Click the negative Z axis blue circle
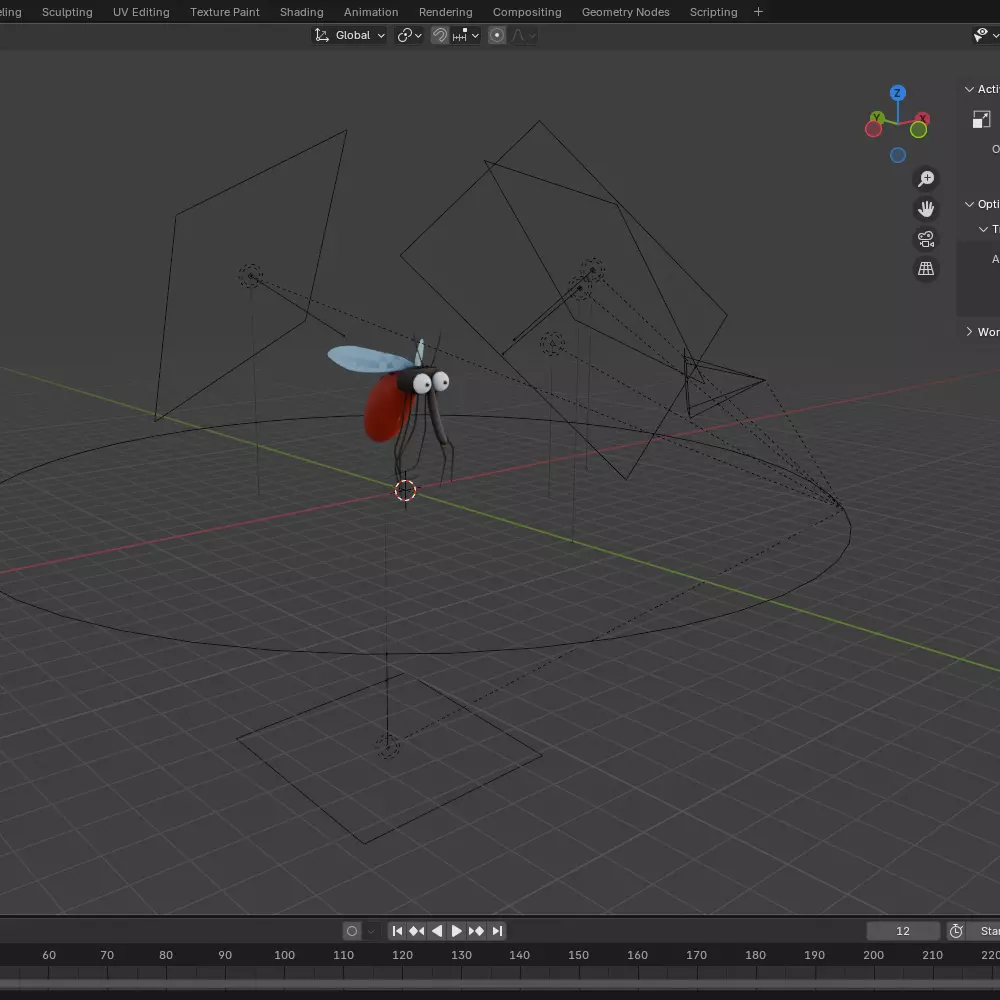The width and height of the screenshot is (1000, 1000). (x=897, y=155)
